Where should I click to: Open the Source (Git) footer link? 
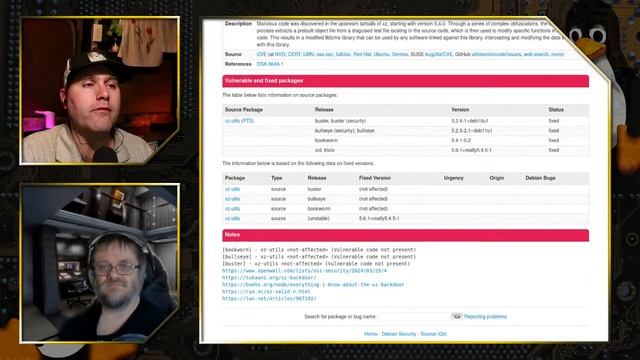pyautogui.click(x=433, y=334)
